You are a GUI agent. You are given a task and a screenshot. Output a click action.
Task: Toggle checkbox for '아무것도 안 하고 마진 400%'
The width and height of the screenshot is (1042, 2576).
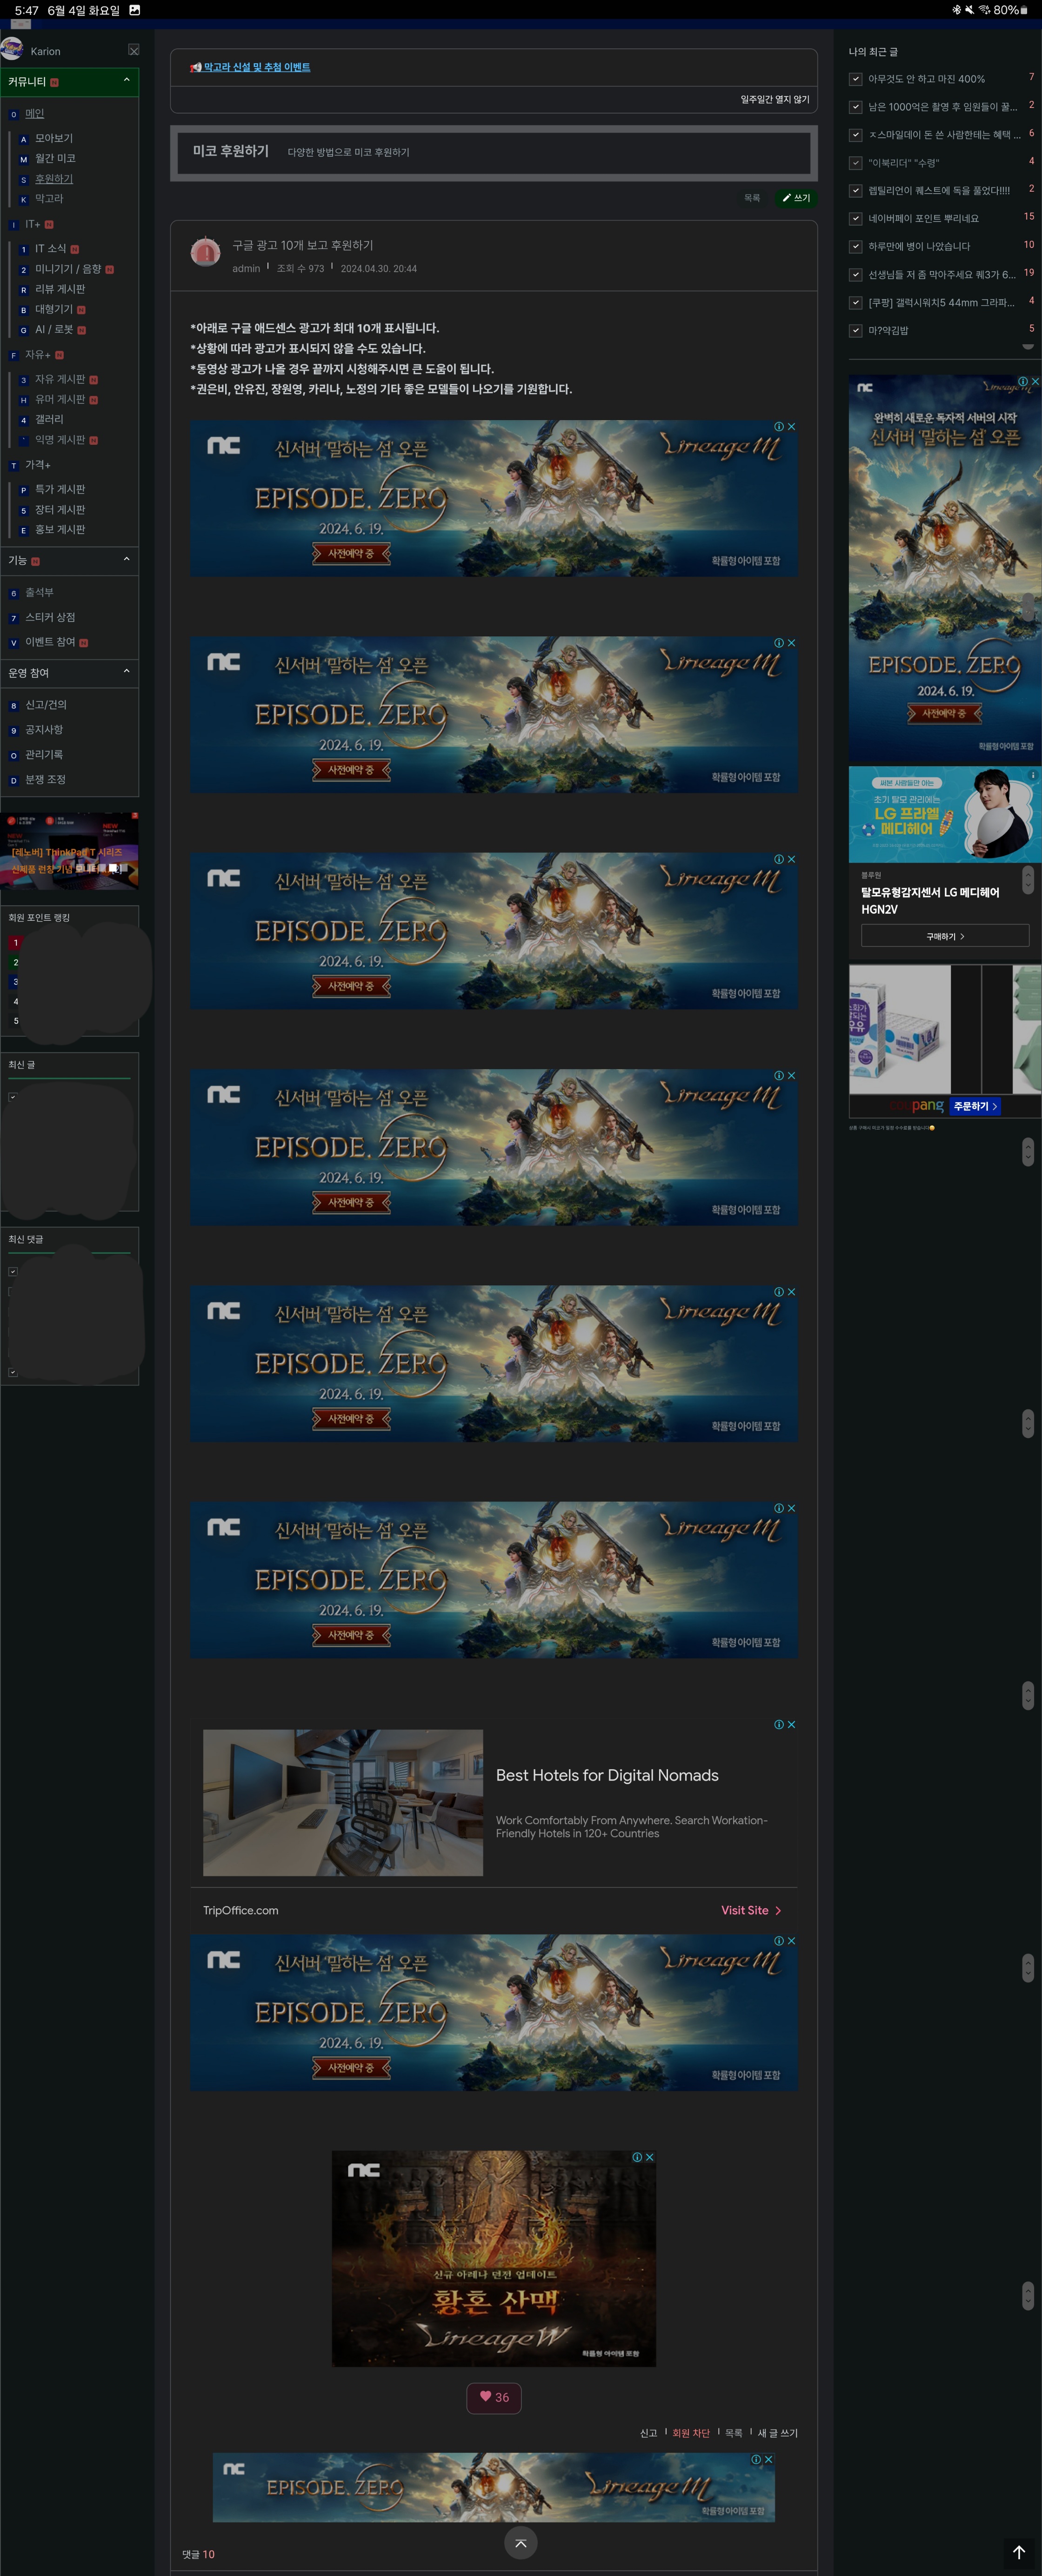click(855, 79)
